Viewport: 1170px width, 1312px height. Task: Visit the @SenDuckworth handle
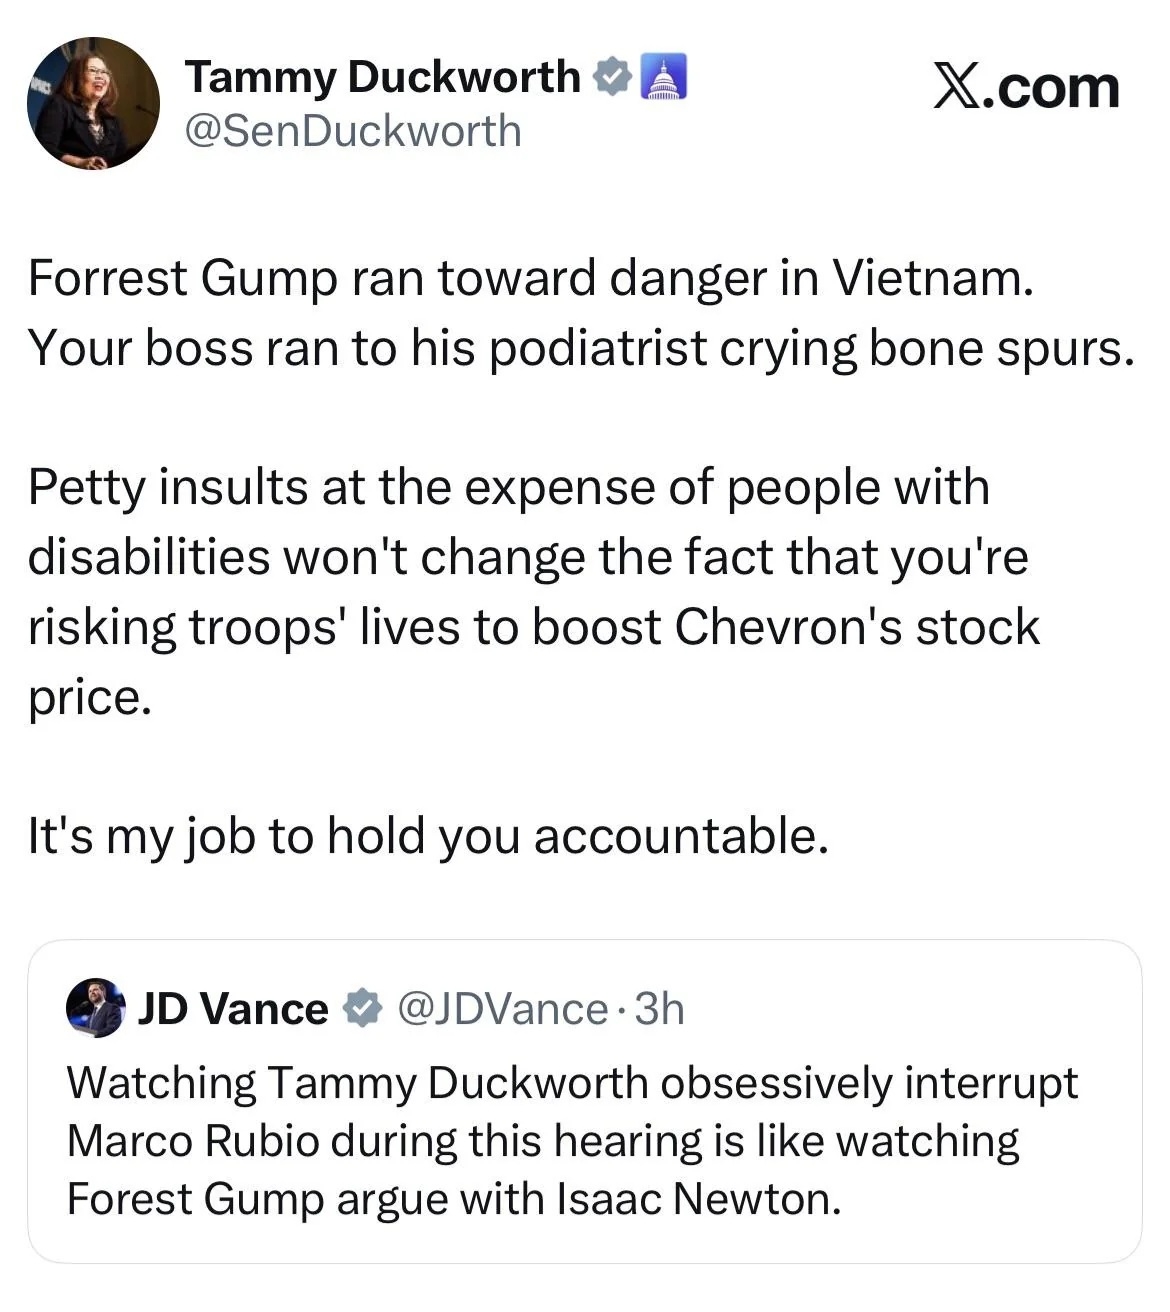click(x=353, y=131)
